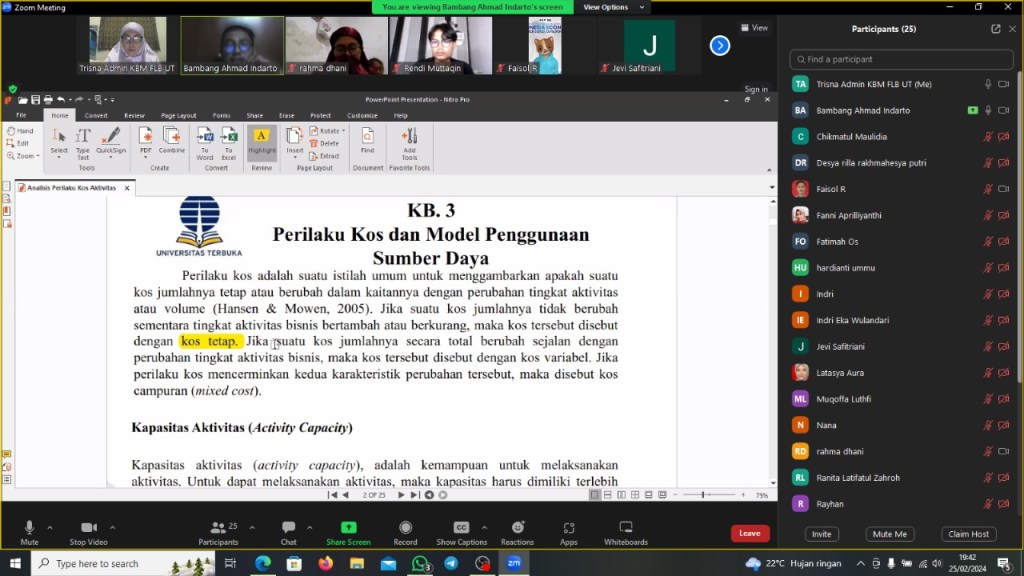The height and width of the screenshot is (576, 1024).
Task: Click the red Leave button
Action: (749, 534)
